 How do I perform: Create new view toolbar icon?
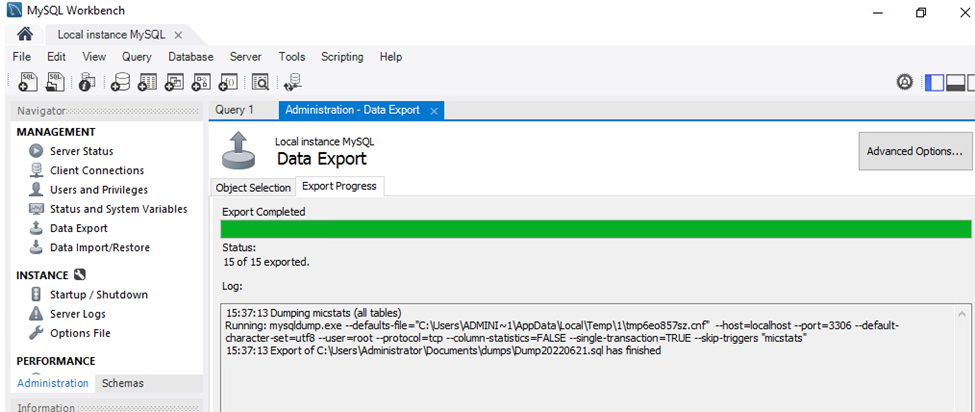pos(174,81)
